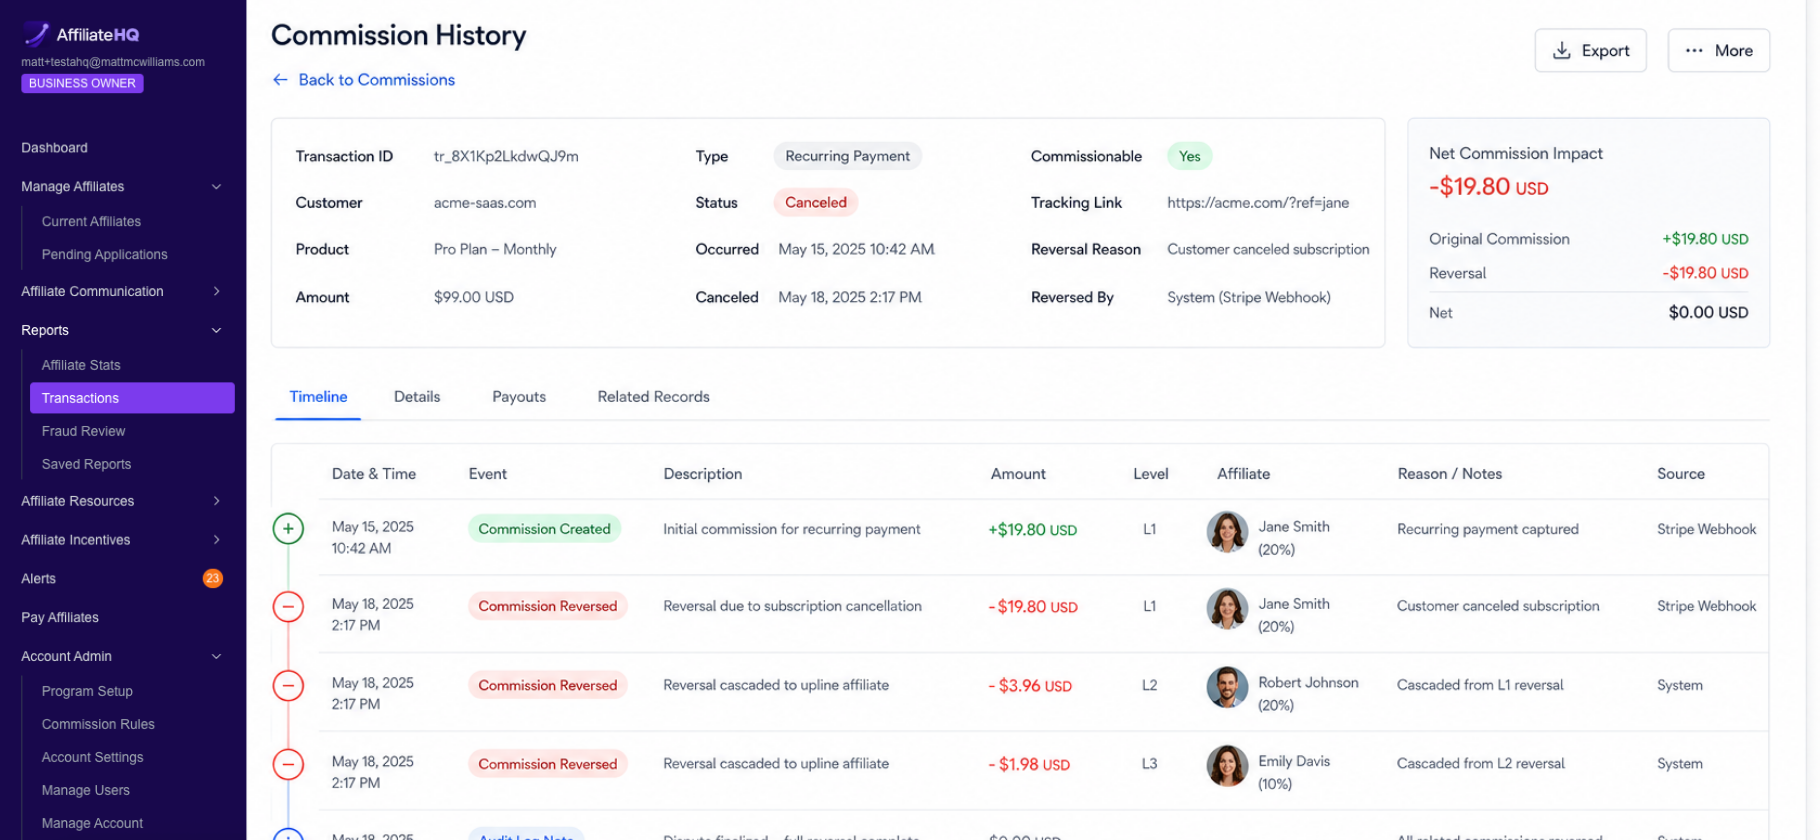
Task: Open Commission Rules under Account Admin
Action: (x=98, y=724)
